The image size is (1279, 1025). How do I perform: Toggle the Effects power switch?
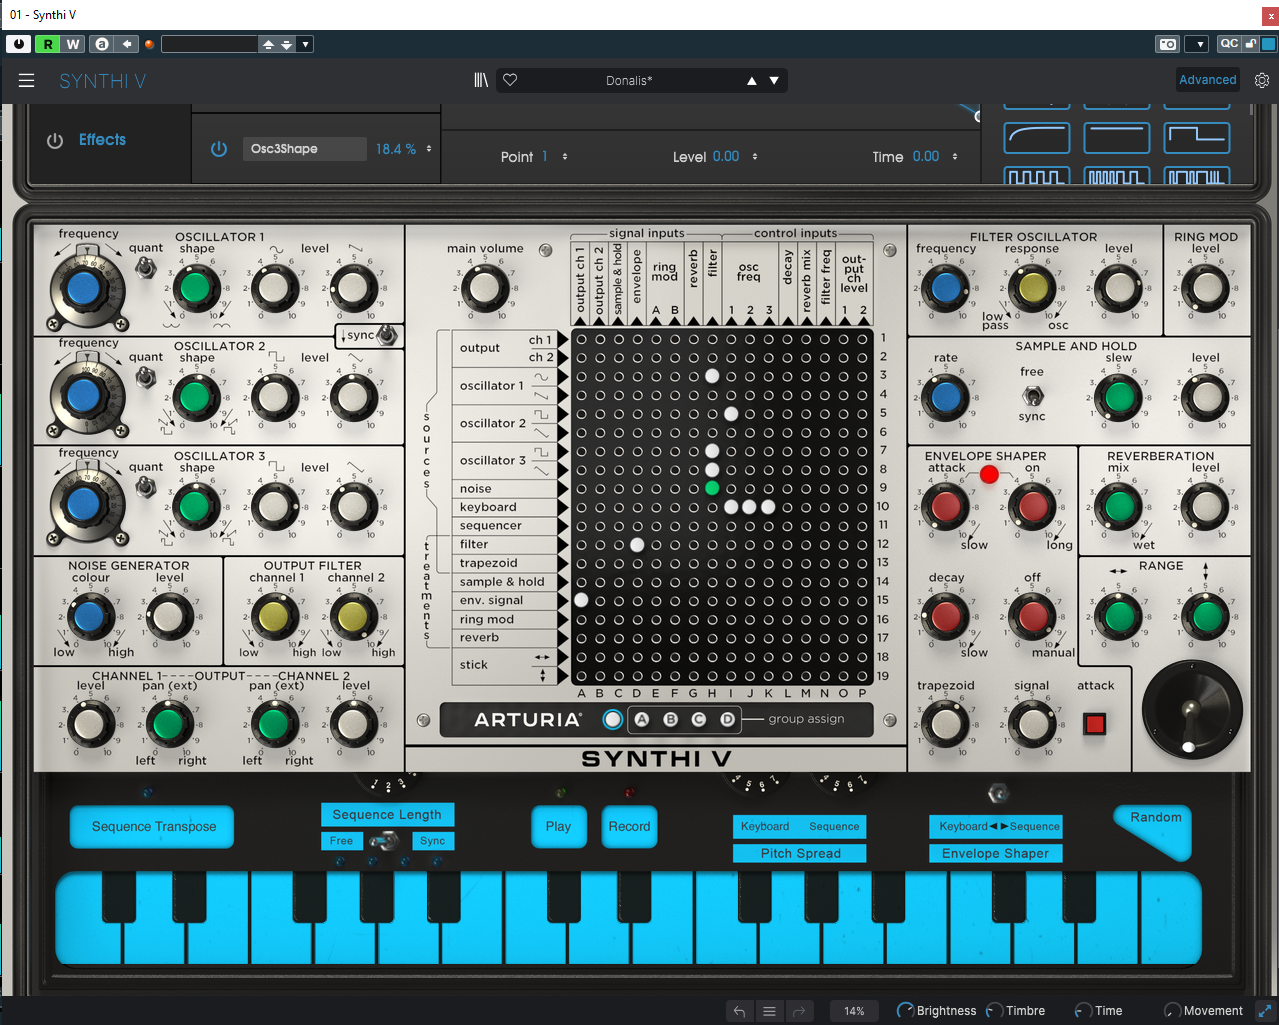pyautogui.click(x=55, y=141)
